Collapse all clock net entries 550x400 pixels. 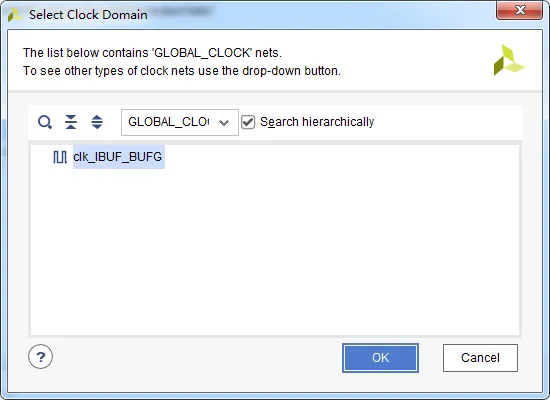point(71,122)
